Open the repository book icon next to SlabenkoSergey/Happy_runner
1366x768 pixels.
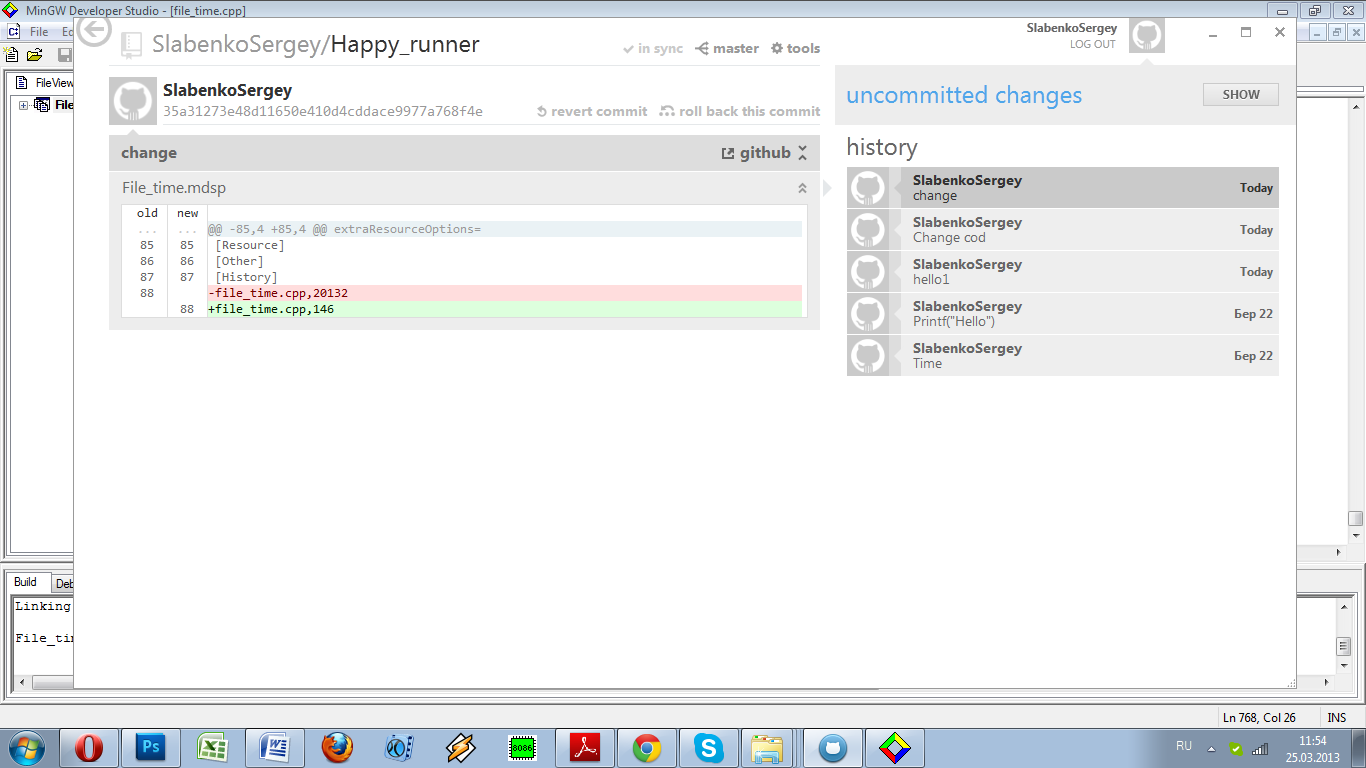click(x=131, y=45)
